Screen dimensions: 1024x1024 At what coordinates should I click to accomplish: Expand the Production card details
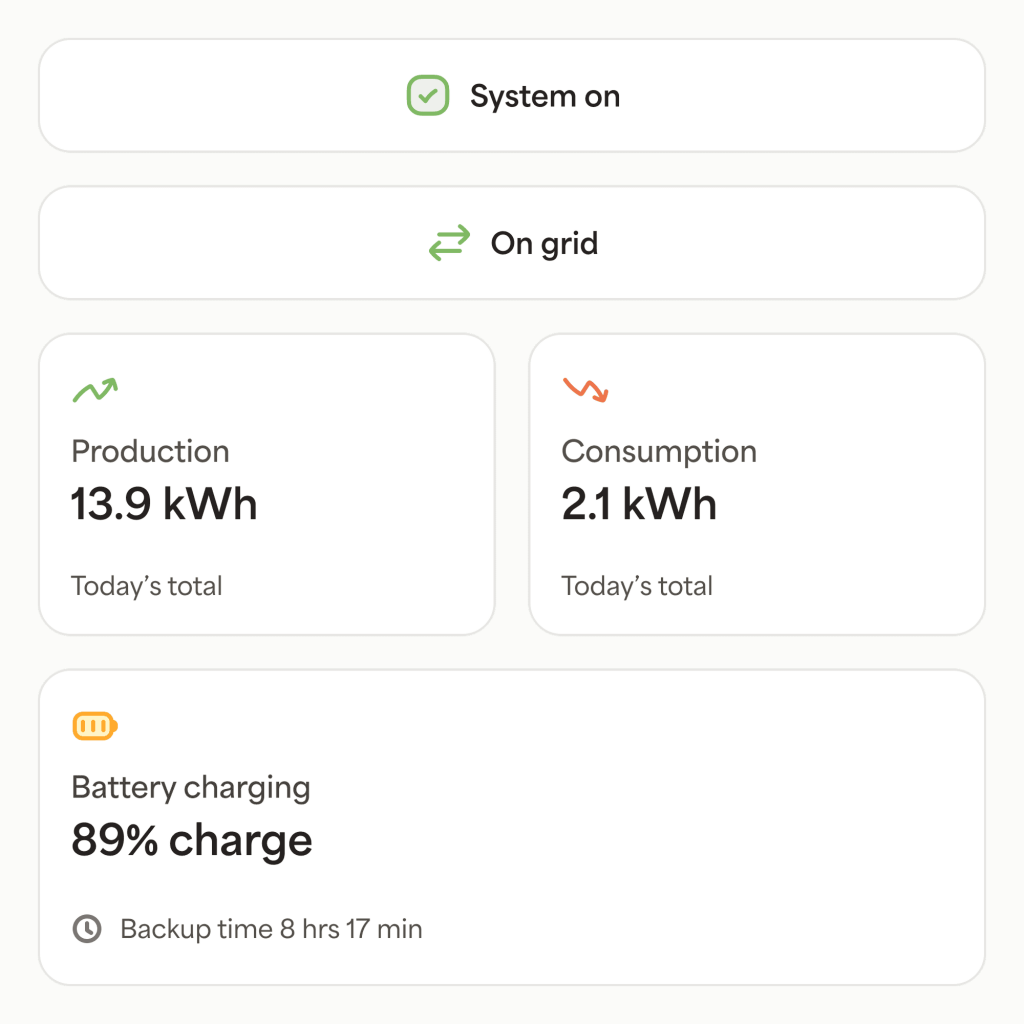coord(265,483)
